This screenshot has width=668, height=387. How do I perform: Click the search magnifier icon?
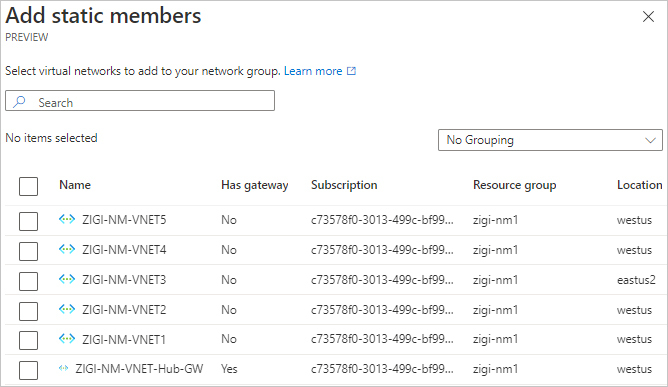pyautogui.click(x=19, y=101)
